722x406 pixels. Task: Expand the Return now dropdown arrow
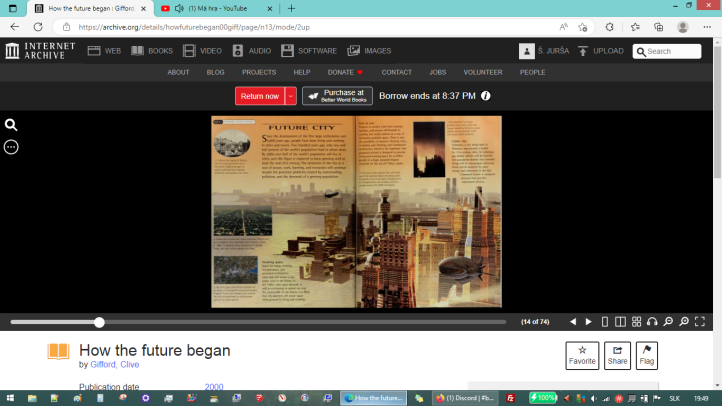(x=291, y=96)
